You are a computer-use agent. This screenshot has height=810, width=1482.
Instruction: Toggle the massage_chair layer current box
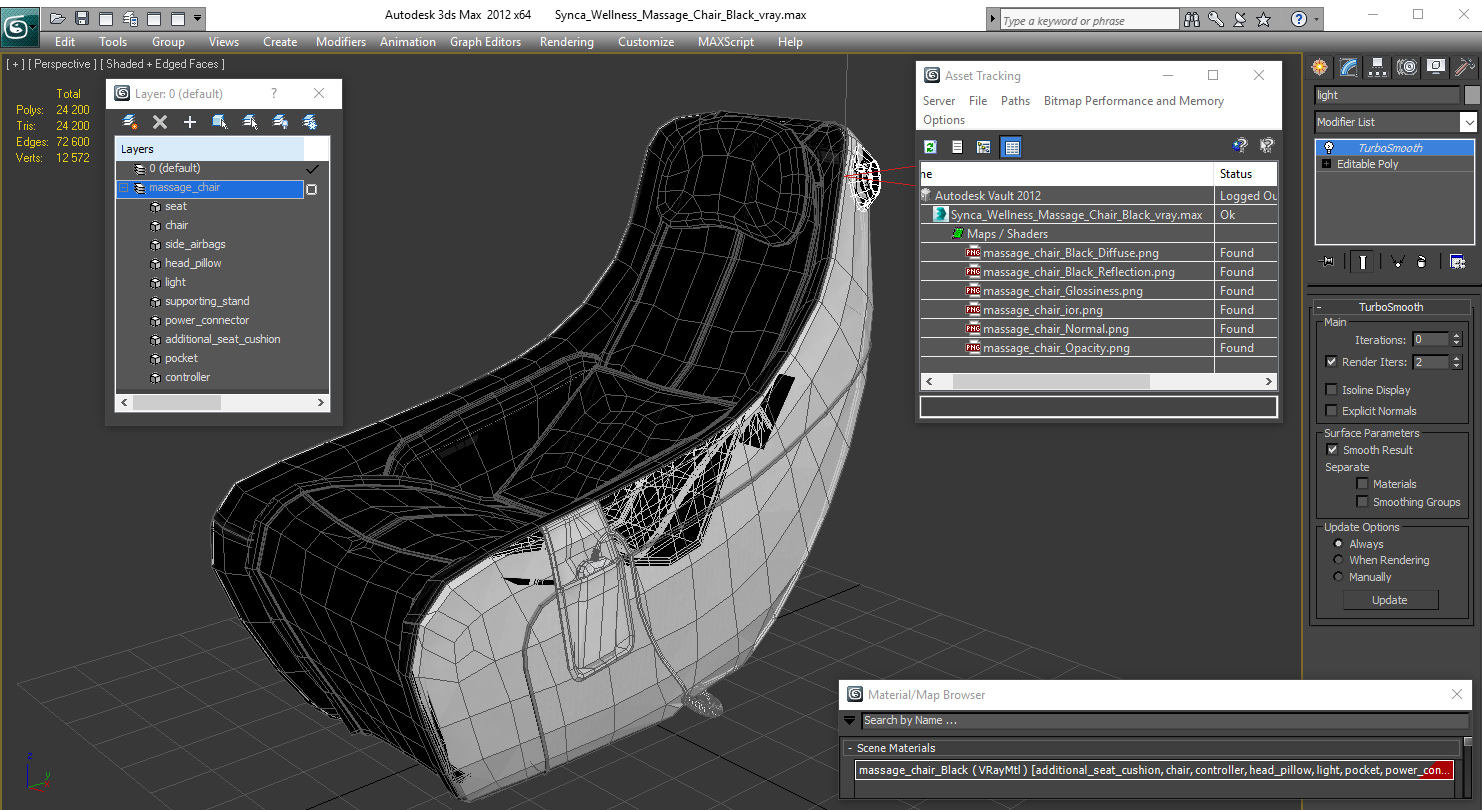click(311, 189)
